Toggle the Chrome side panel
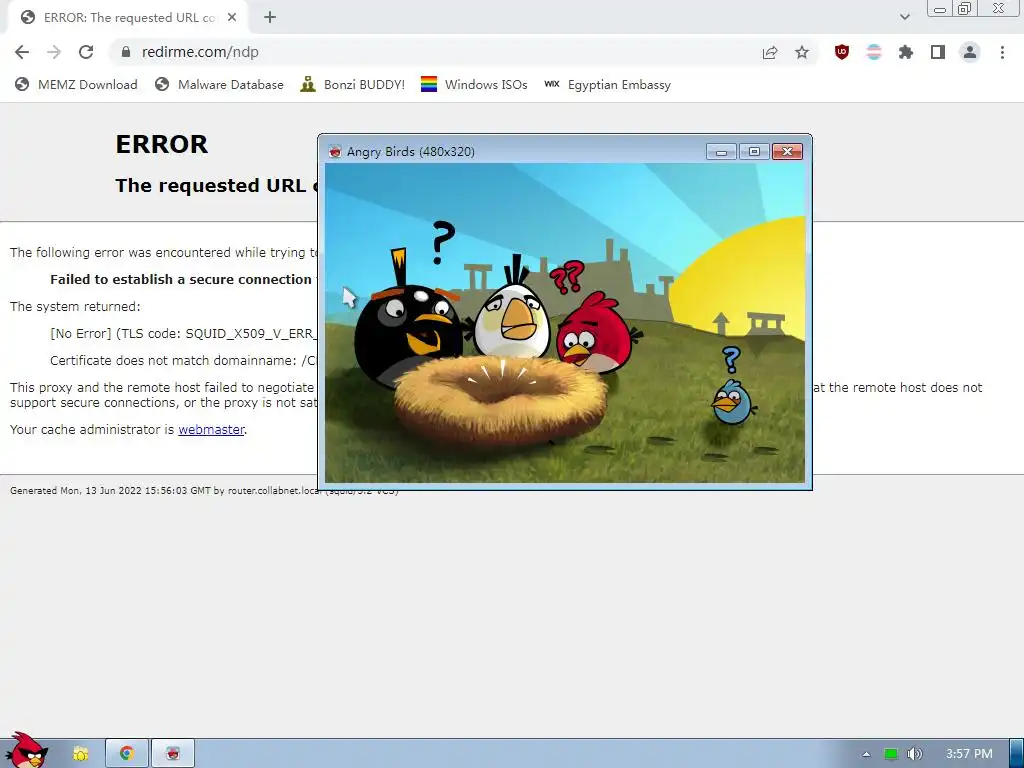 938,52
